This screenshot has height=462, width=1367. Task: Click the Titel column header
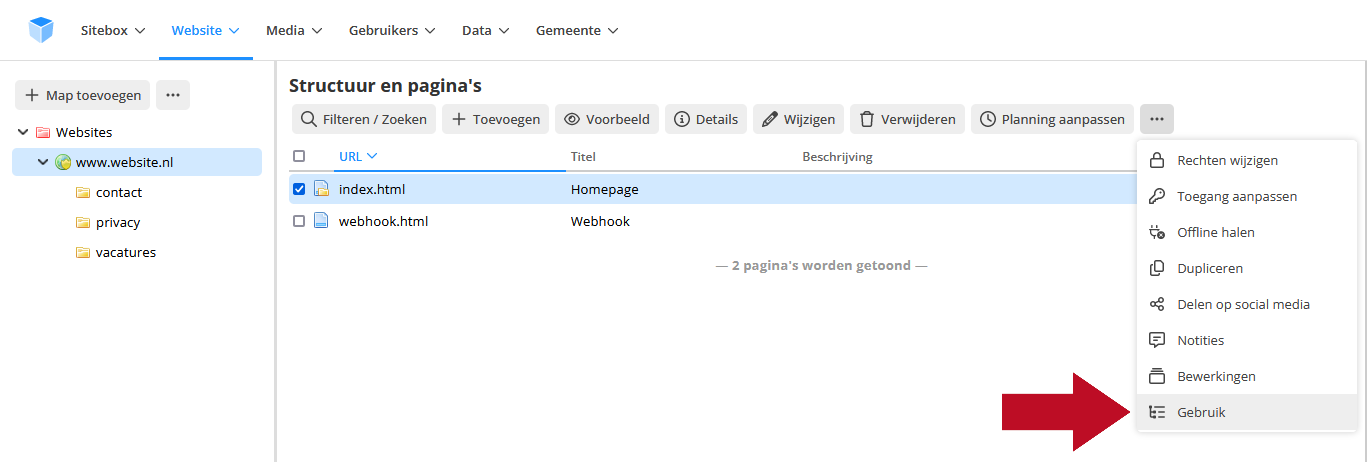coord(583,157)
